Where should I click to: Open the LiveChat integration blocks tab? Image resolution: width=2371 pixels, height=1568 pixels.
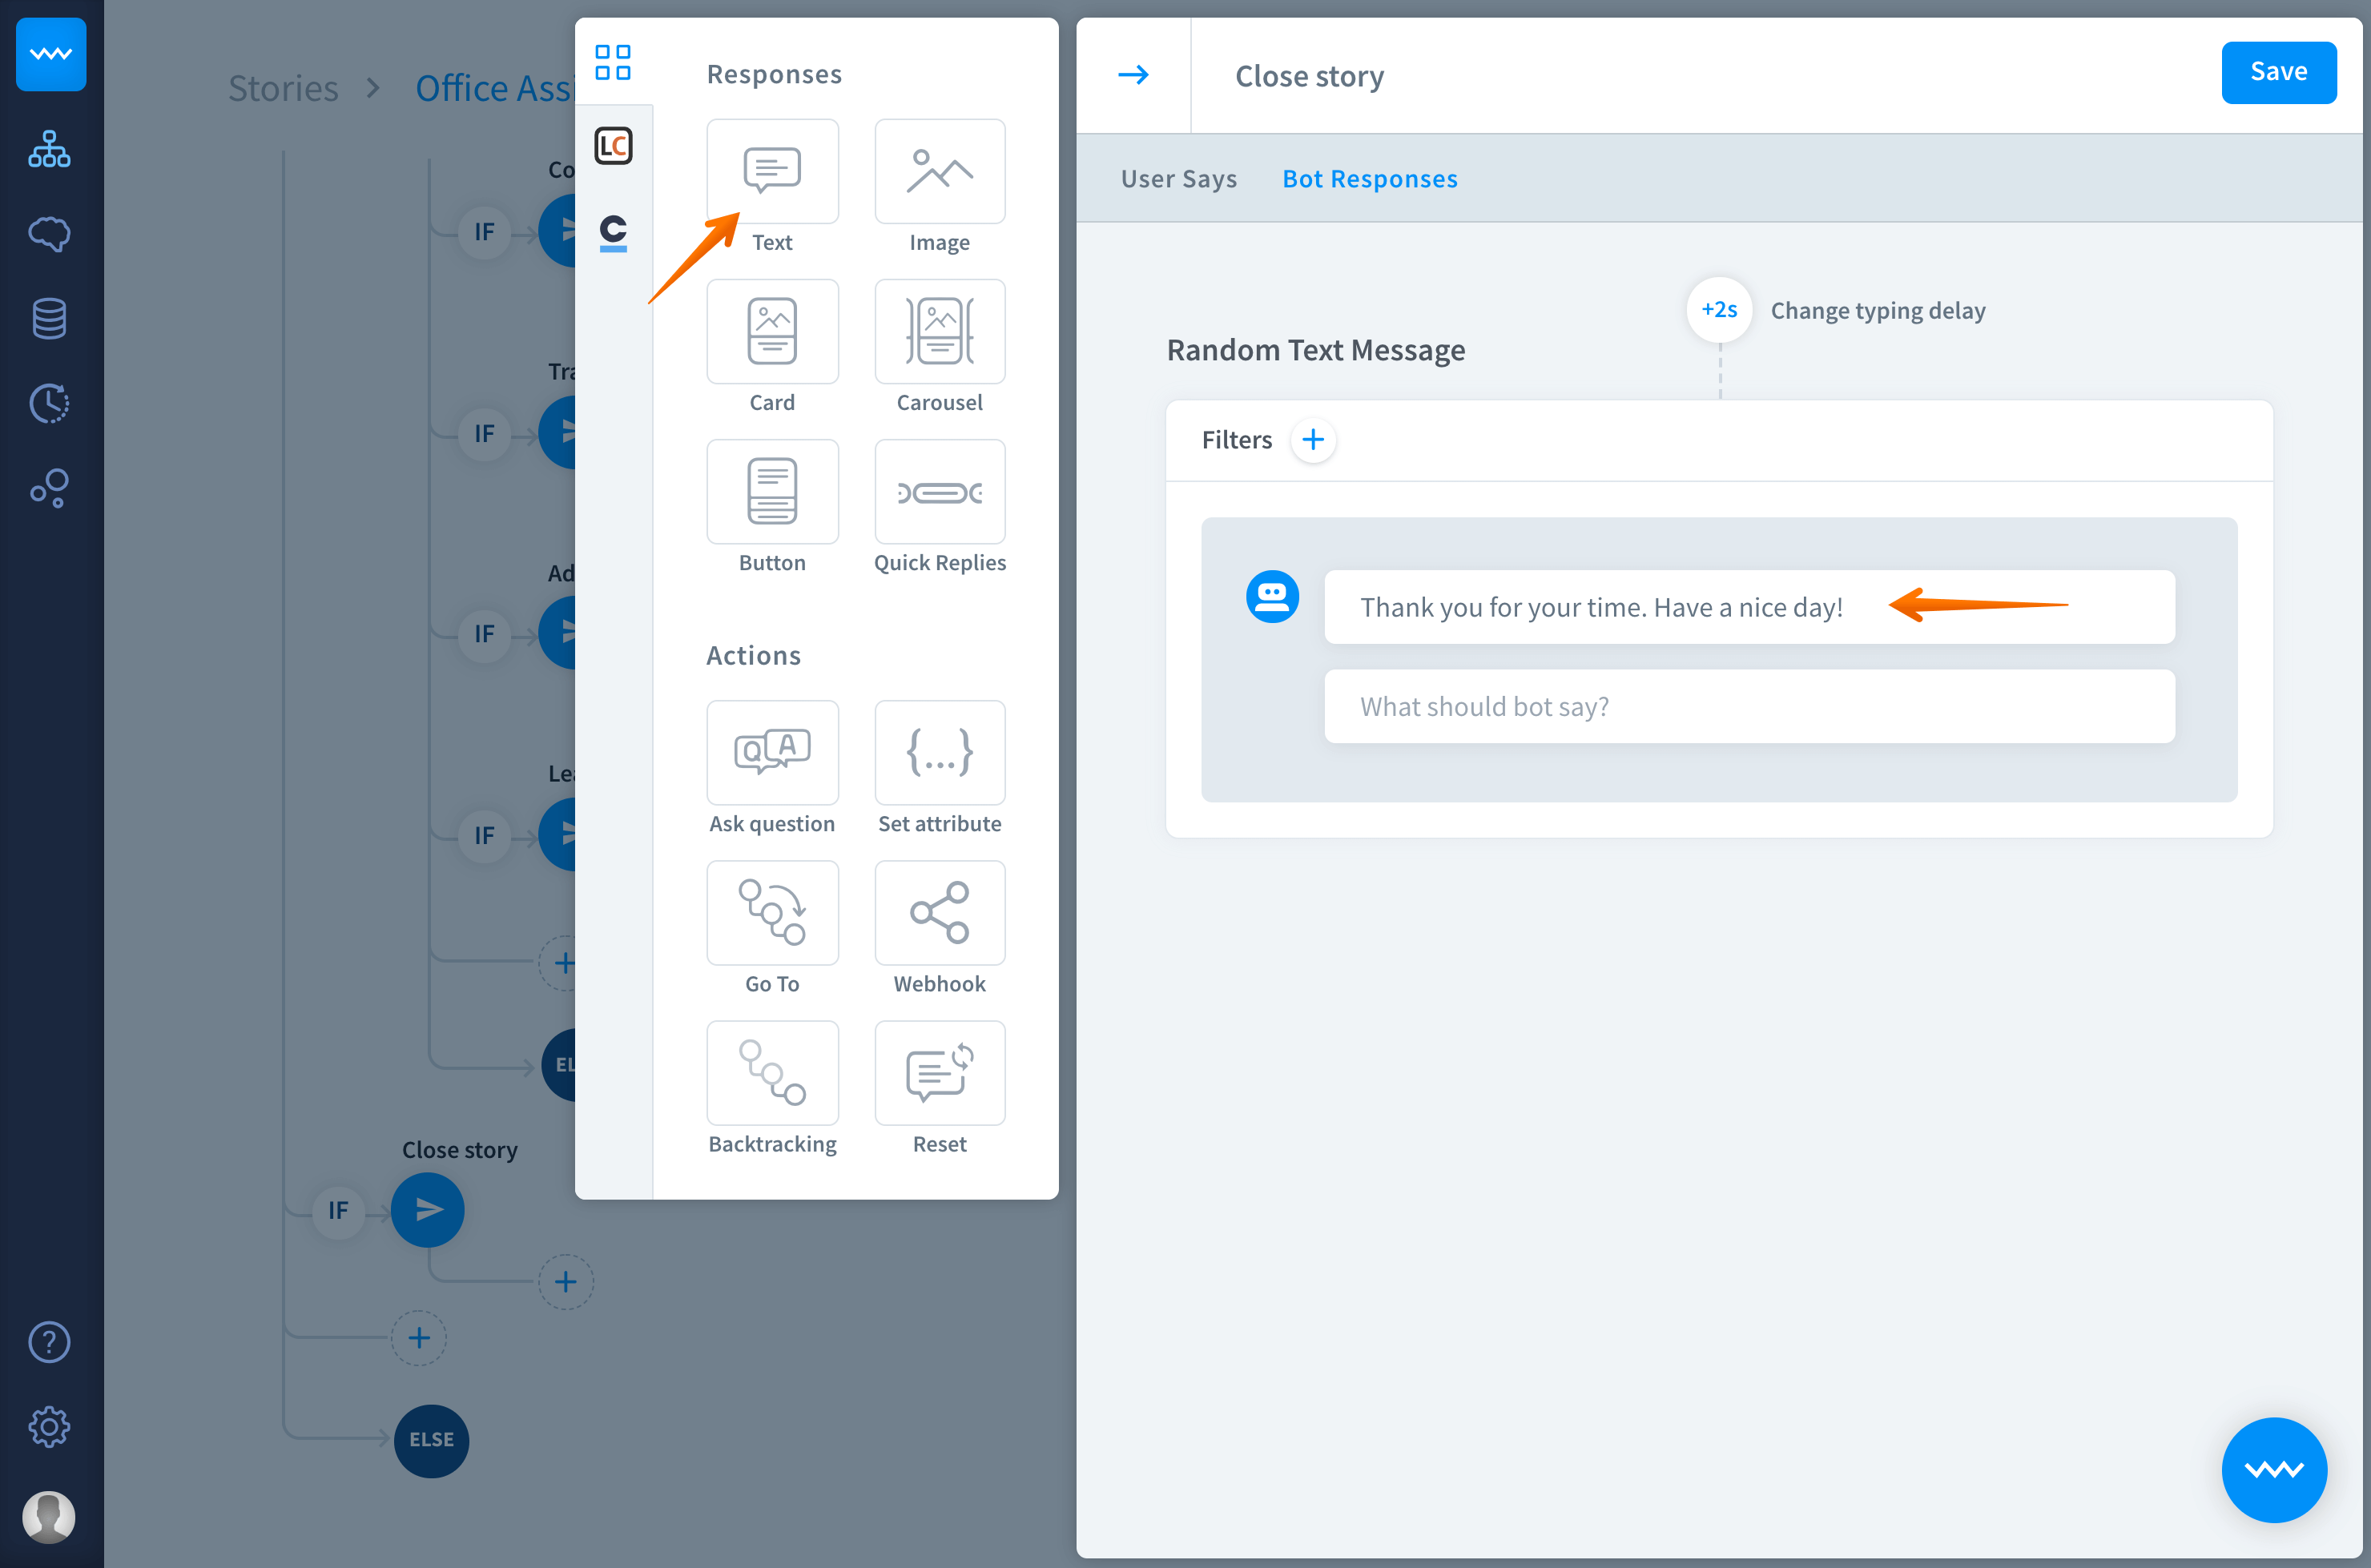click(613, 146)
